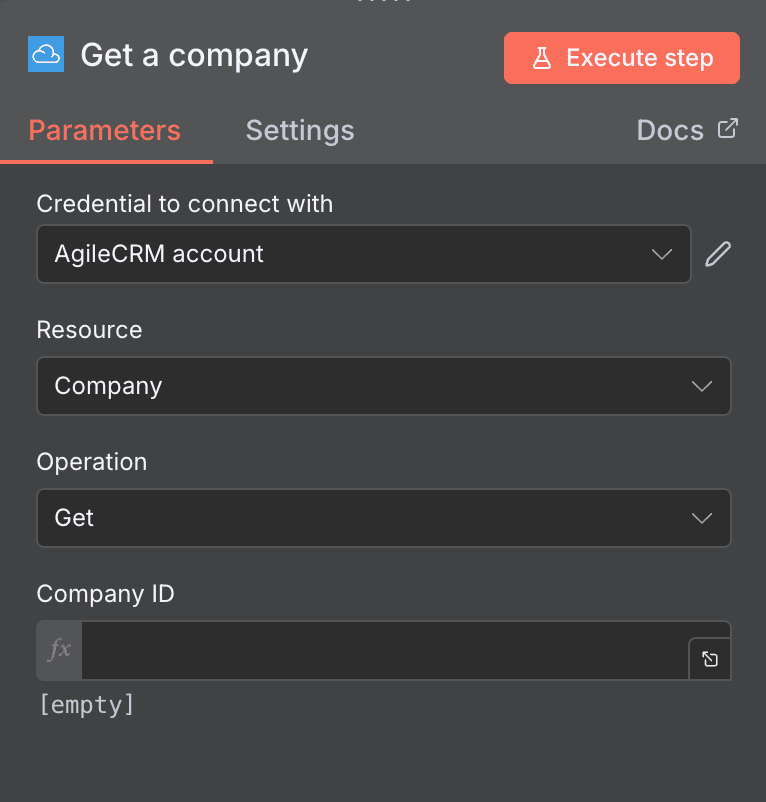The image size is (766, 802).
Task: Select the Parameters tab
Action: point(104,130)
